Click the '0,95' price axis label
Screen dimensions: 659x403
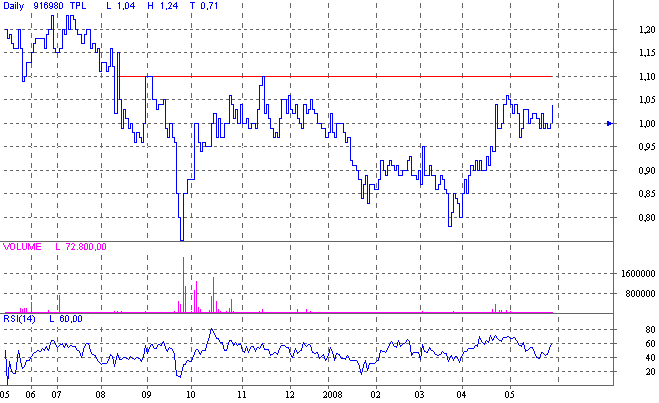[647, 147]
